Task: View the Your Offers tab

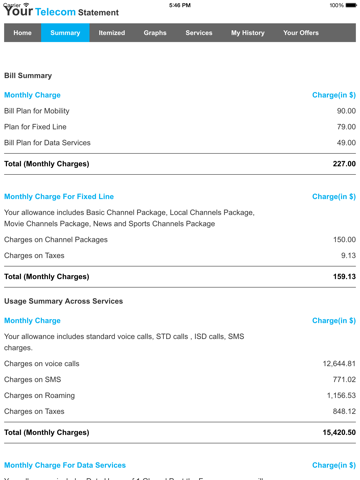Action: point(301,33)
